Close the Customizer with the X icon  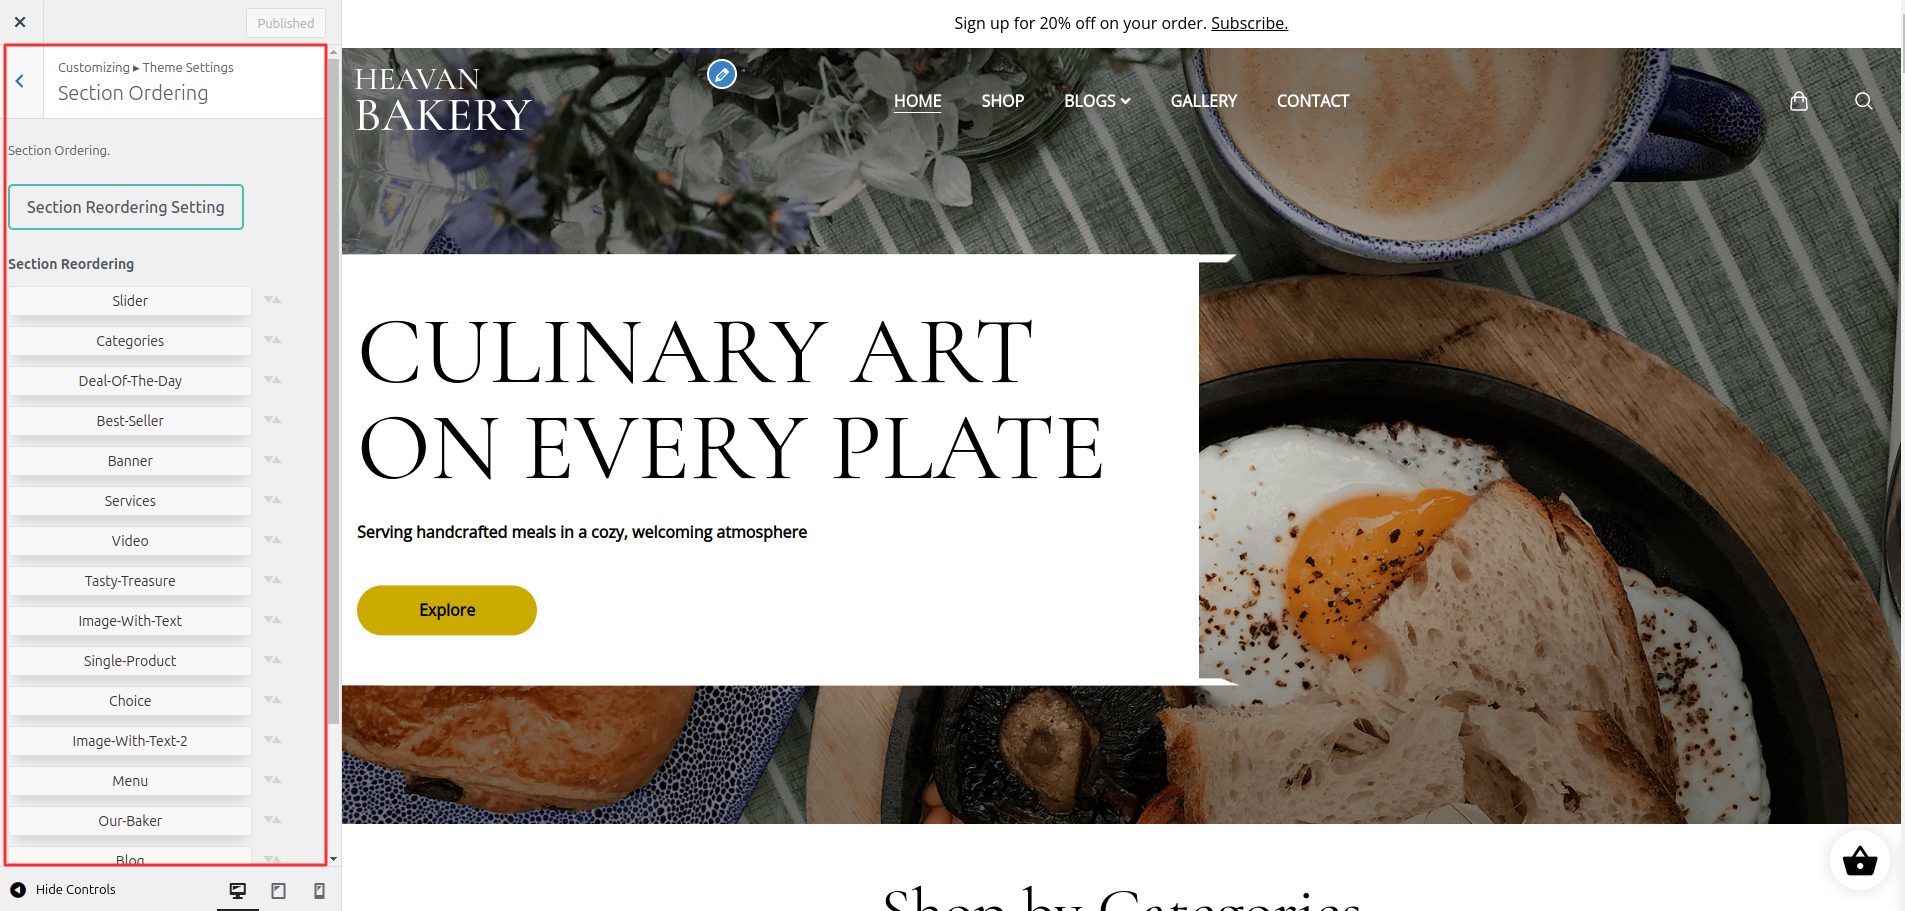(x=20, y=22)
